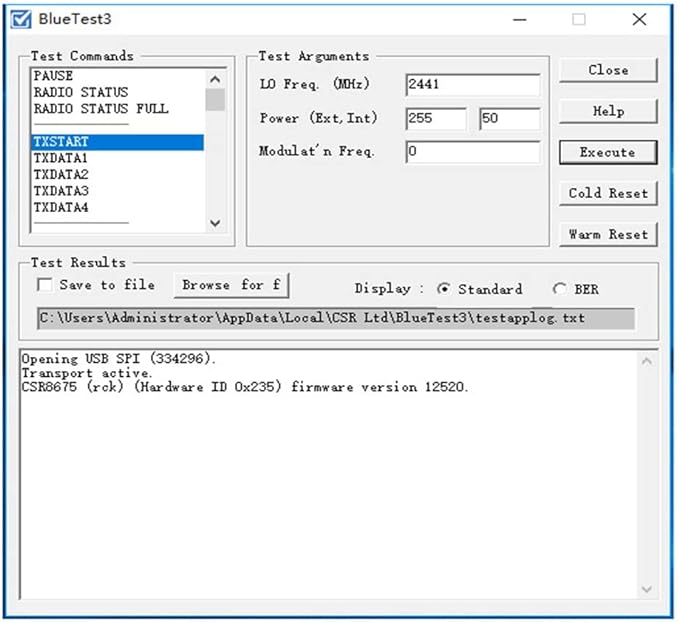Viewport: 679px width, 622px height.
Task: Click the command list scroll up arrow
Action: point(215,79)
